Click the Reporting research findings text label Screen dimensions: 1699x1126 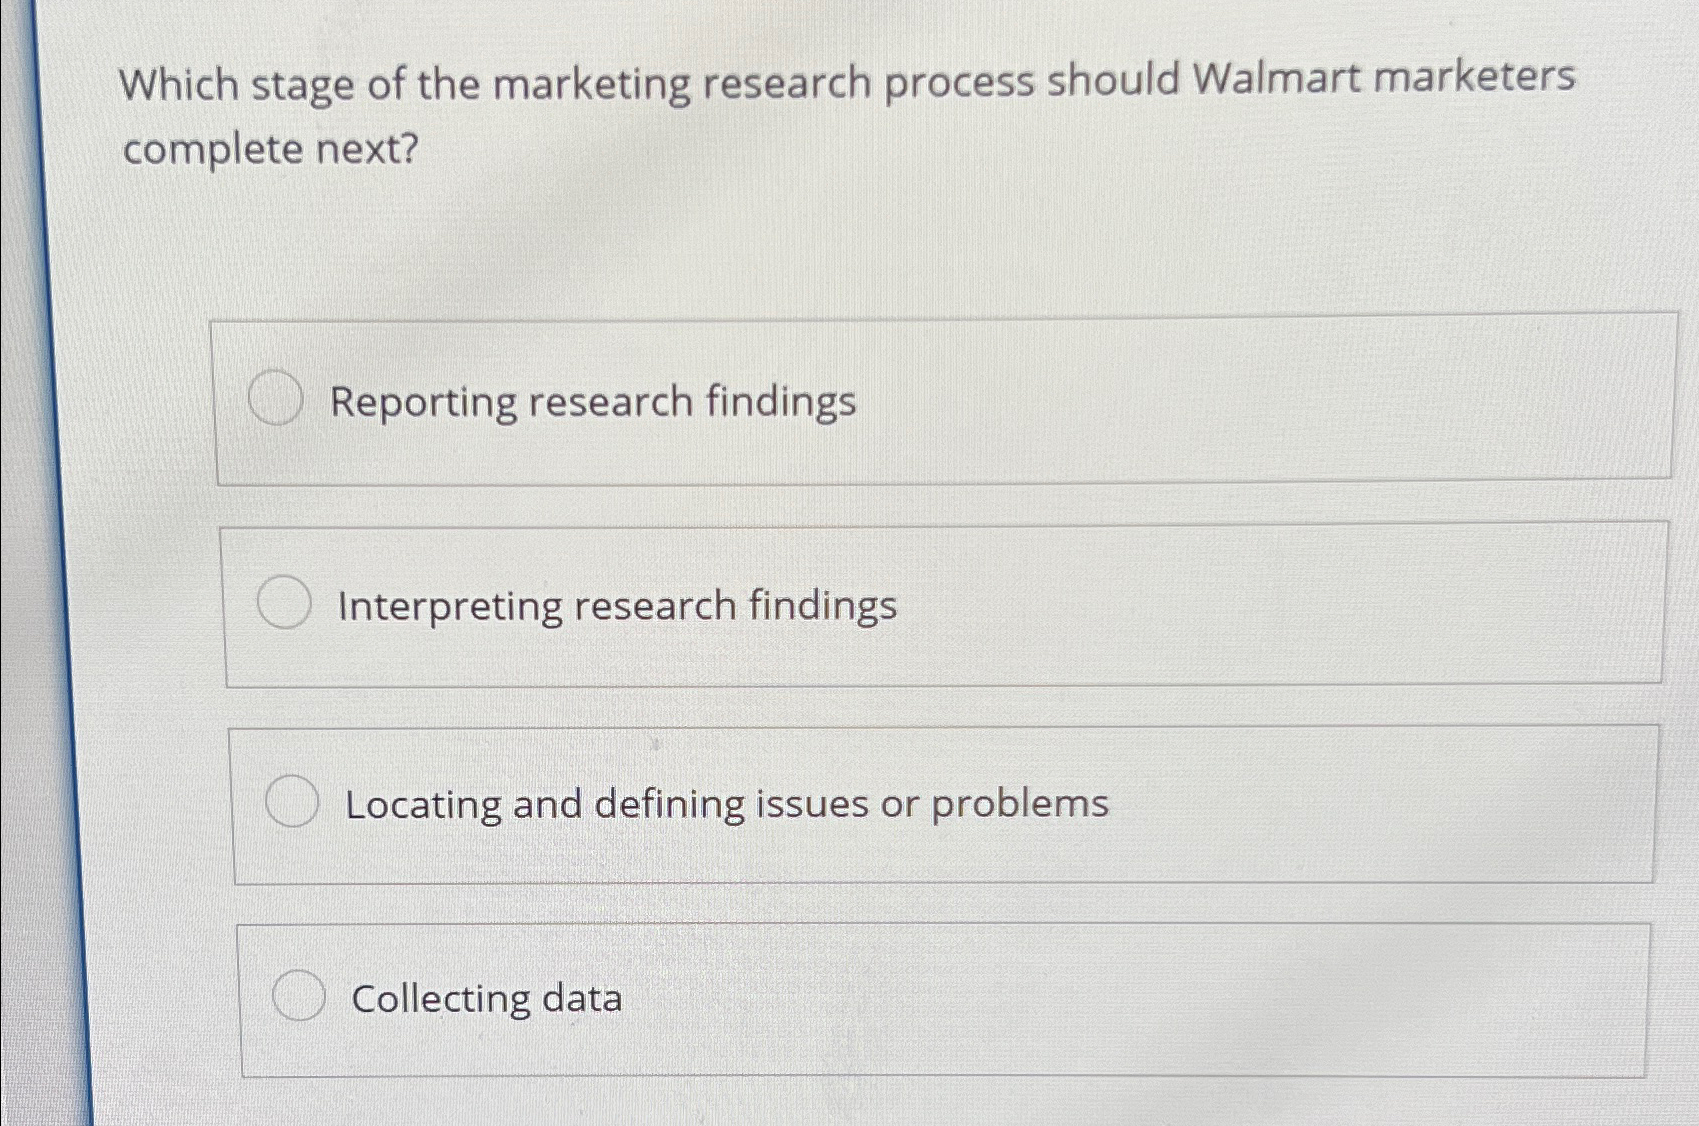coord(594,401)
